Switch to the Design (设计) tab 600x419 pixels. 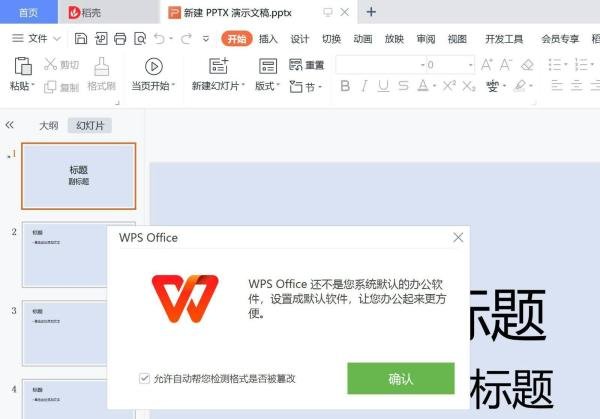[x=299, y=39]
